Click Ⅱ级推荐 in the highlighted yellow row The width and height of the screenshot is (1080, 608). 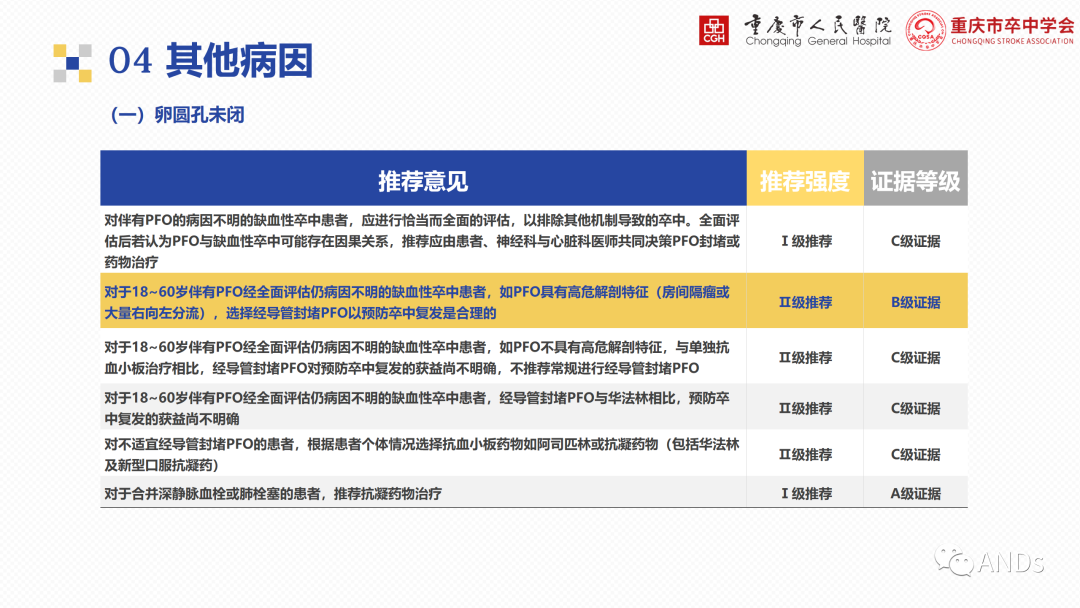(x=806, y=302)
